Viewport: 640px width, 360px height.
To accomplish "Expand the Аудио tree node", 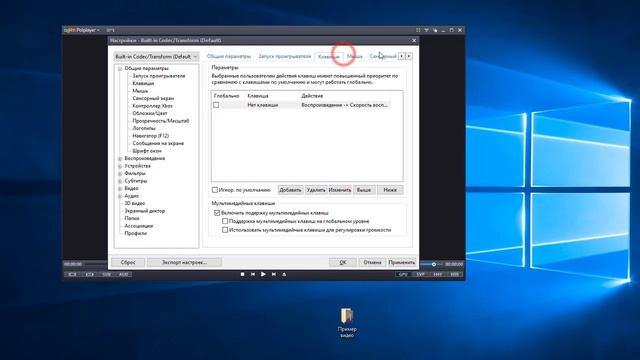I will pyautogui.click(x=120, y=196).
